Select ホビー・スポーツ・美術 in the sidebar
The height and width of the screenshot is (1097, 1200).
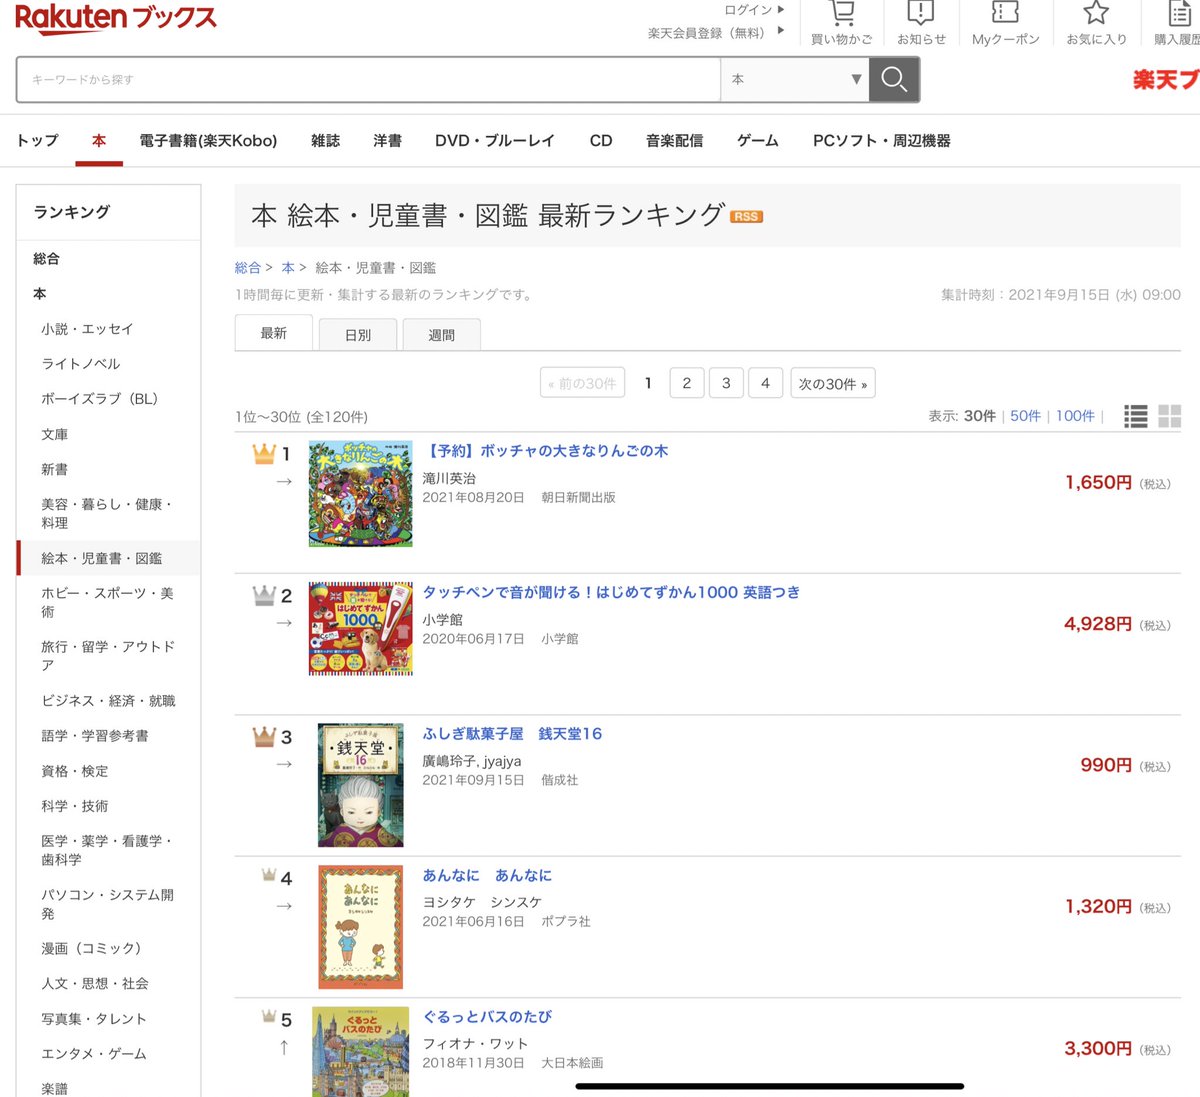(x=108, y=602)
